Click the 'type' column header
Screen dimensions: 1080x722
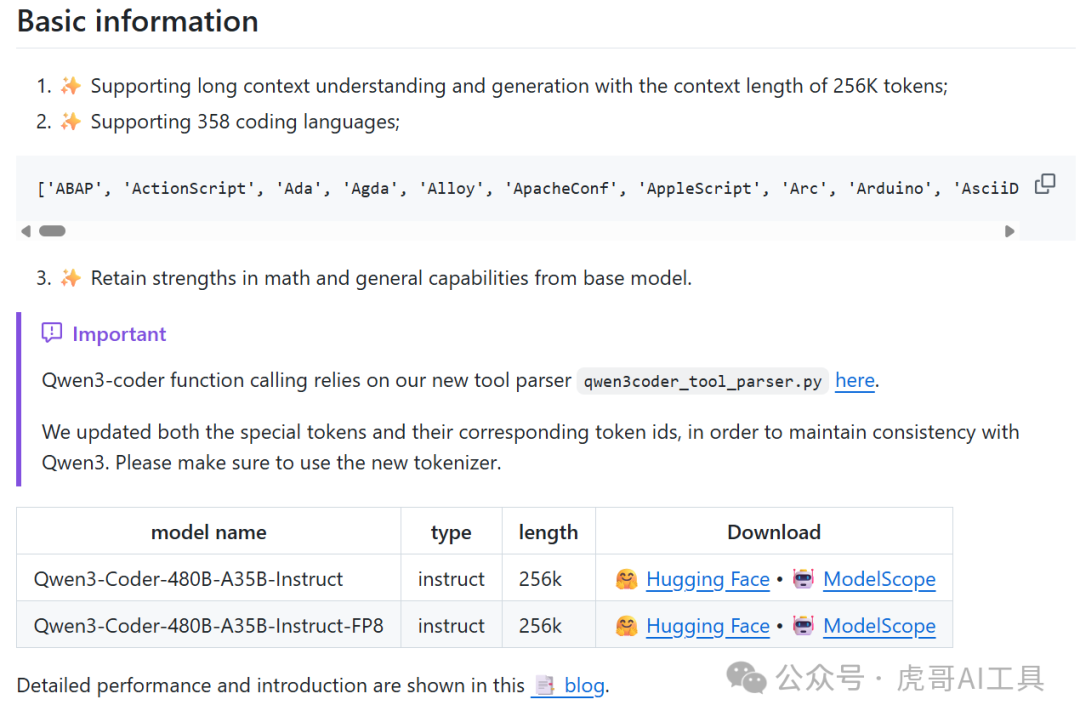[x=451, y=532]
